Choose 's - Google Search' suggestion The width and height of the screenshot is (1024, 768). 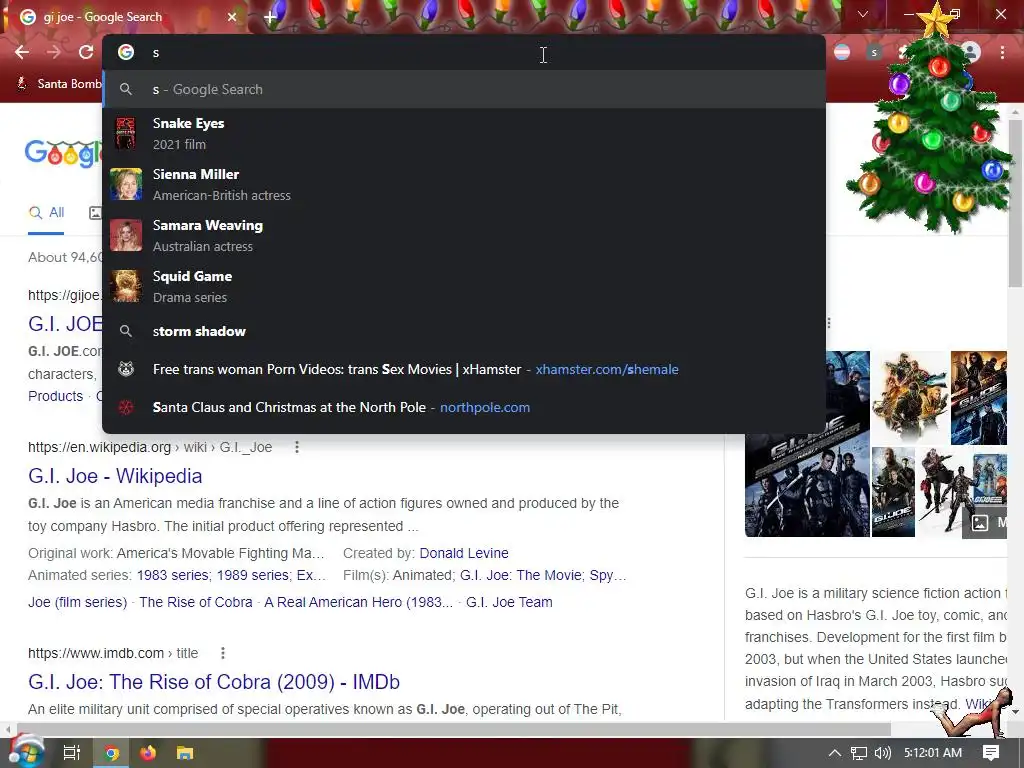coord(464,89)
